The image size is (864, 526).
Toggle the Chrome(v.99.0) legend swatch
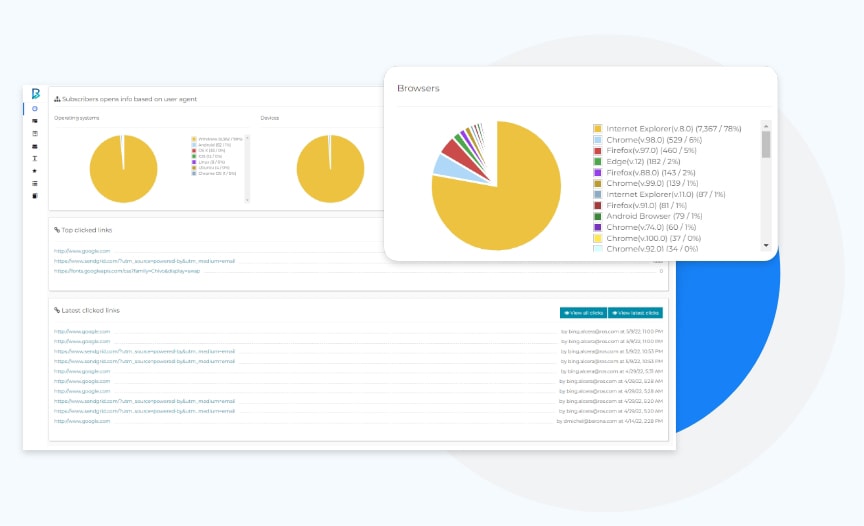tap(597, 183)
